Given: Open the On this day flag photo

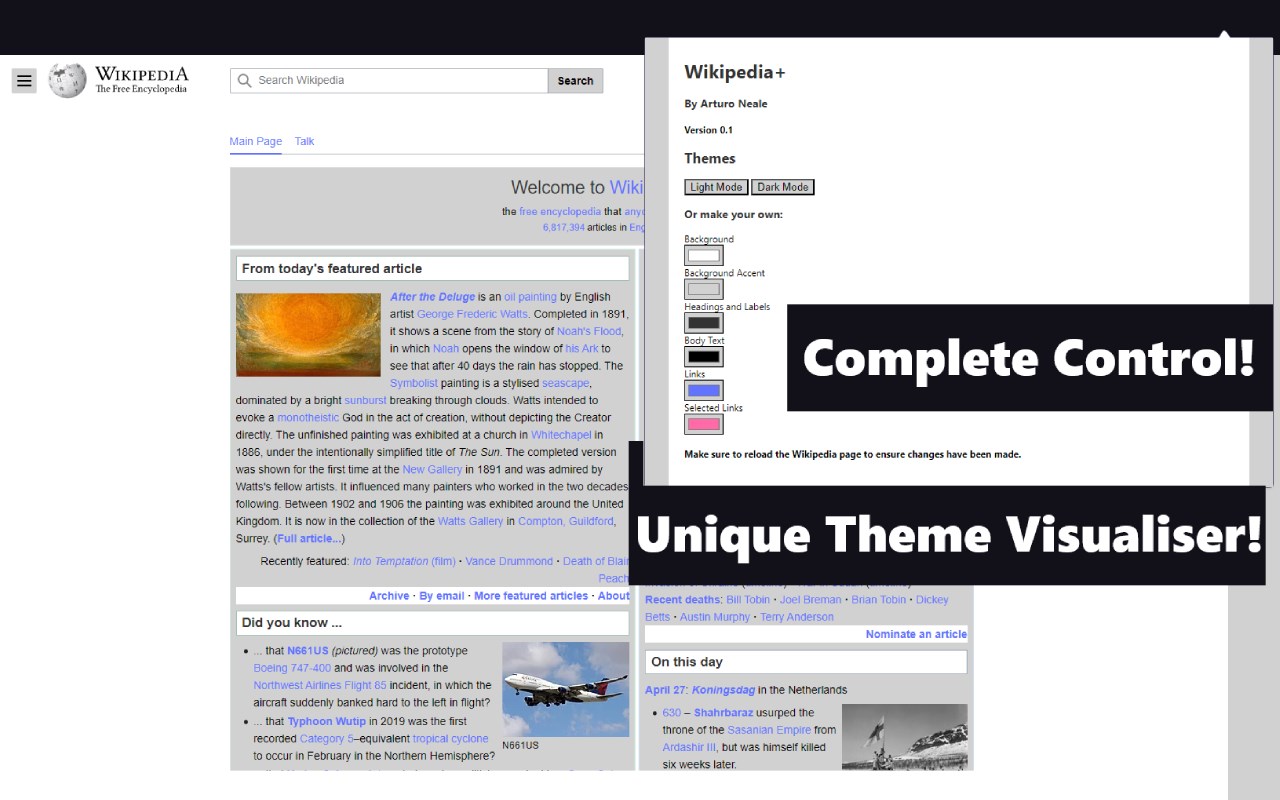Looking at the screenshot, I should [905, 737].
